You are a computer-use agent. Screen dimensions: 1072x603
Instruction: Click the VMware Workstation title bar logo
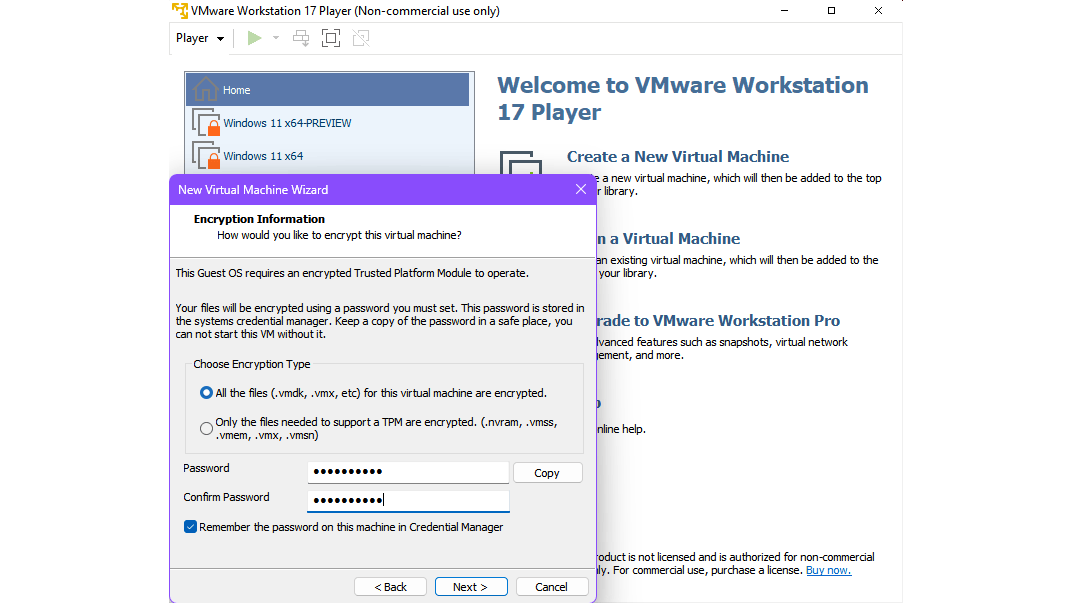pos(180,11)
